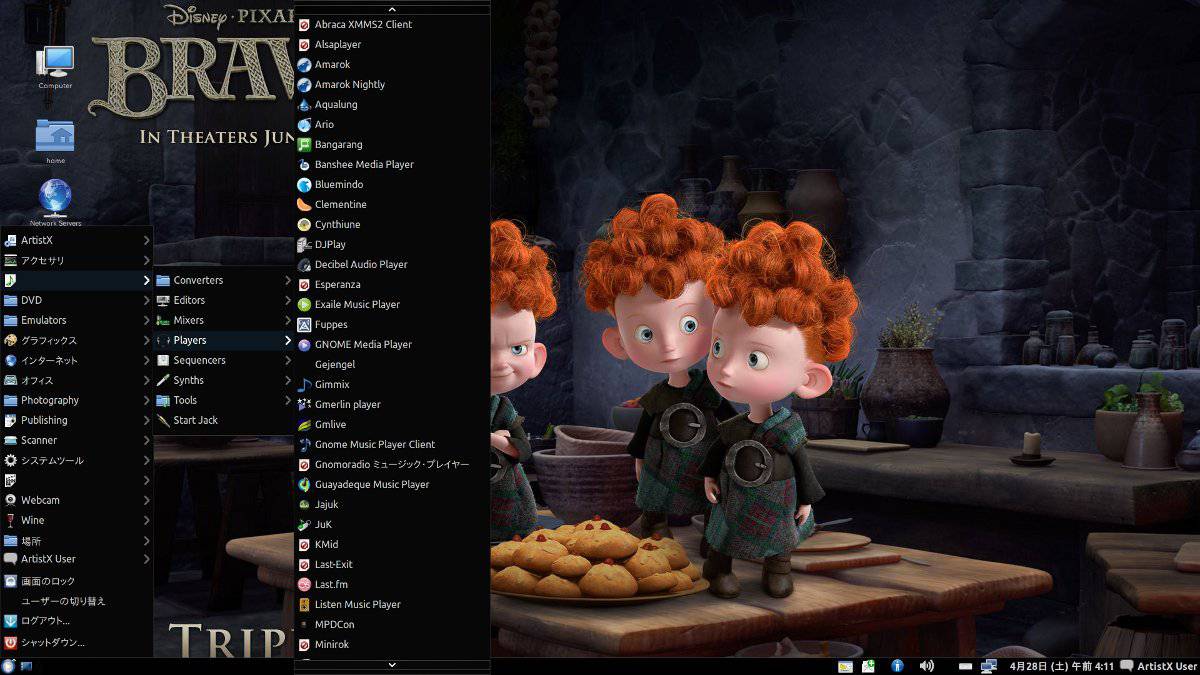Open the インターネット menu category
Viewport: 1200px width, 675px height.
77,360
